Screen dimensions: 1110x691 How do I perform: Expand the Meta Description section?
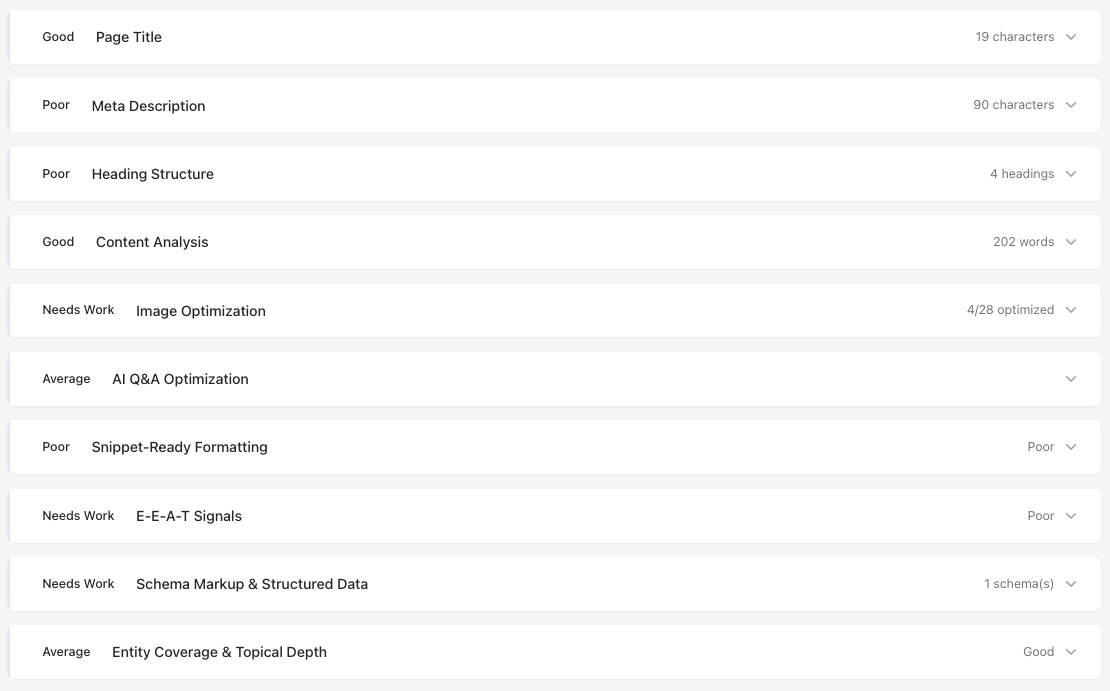[x=1070, y=105]
